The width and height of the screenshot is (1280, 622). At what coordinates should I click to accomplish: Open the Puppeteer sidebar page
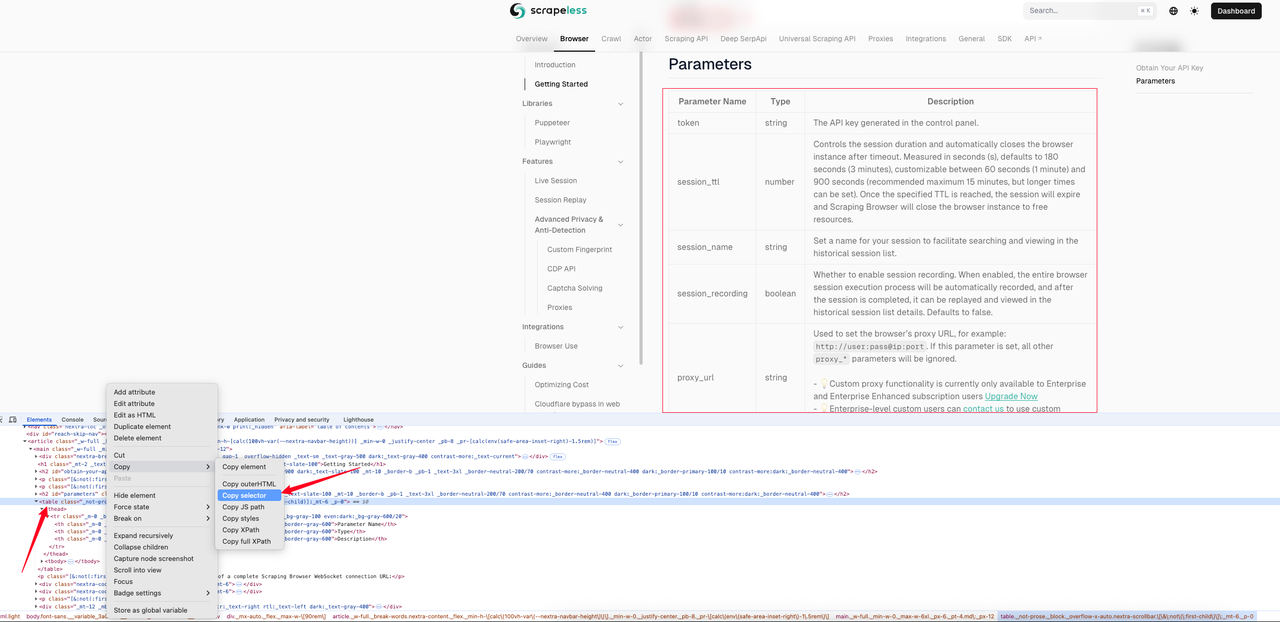(x=552, y=123)
